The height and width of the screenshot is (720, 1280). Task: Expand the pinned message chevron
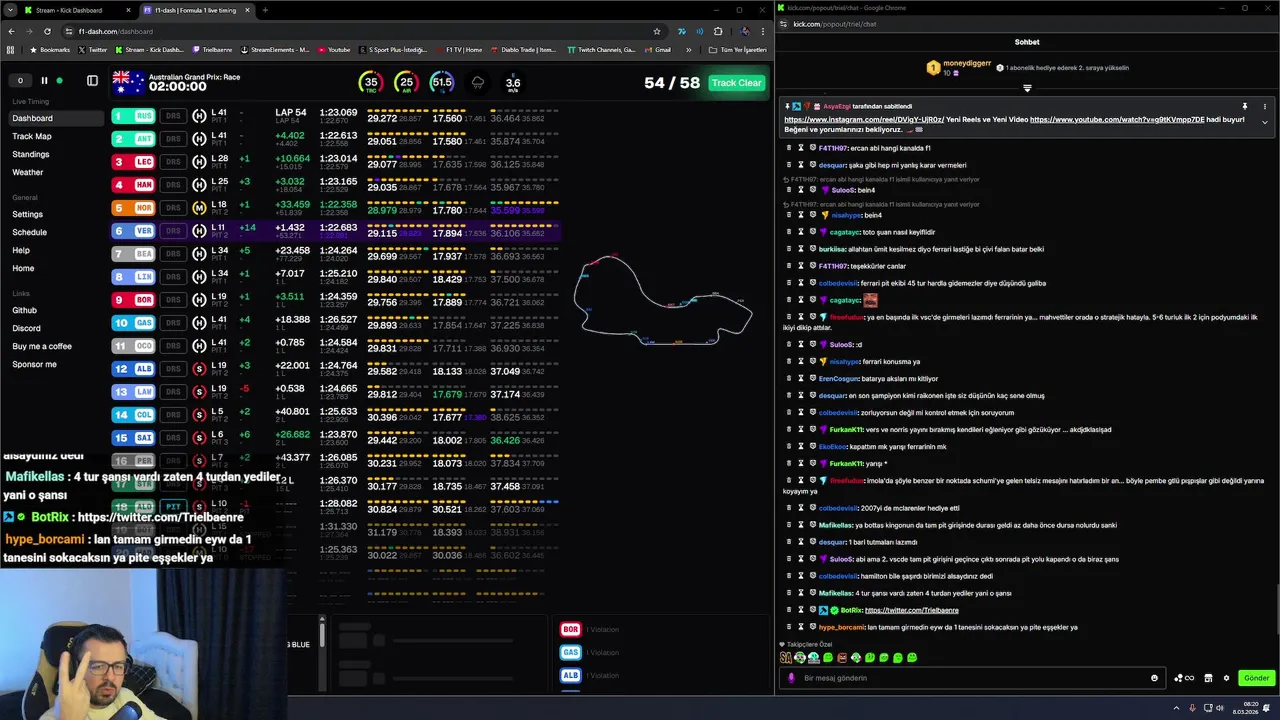[x=1264, y=122]
